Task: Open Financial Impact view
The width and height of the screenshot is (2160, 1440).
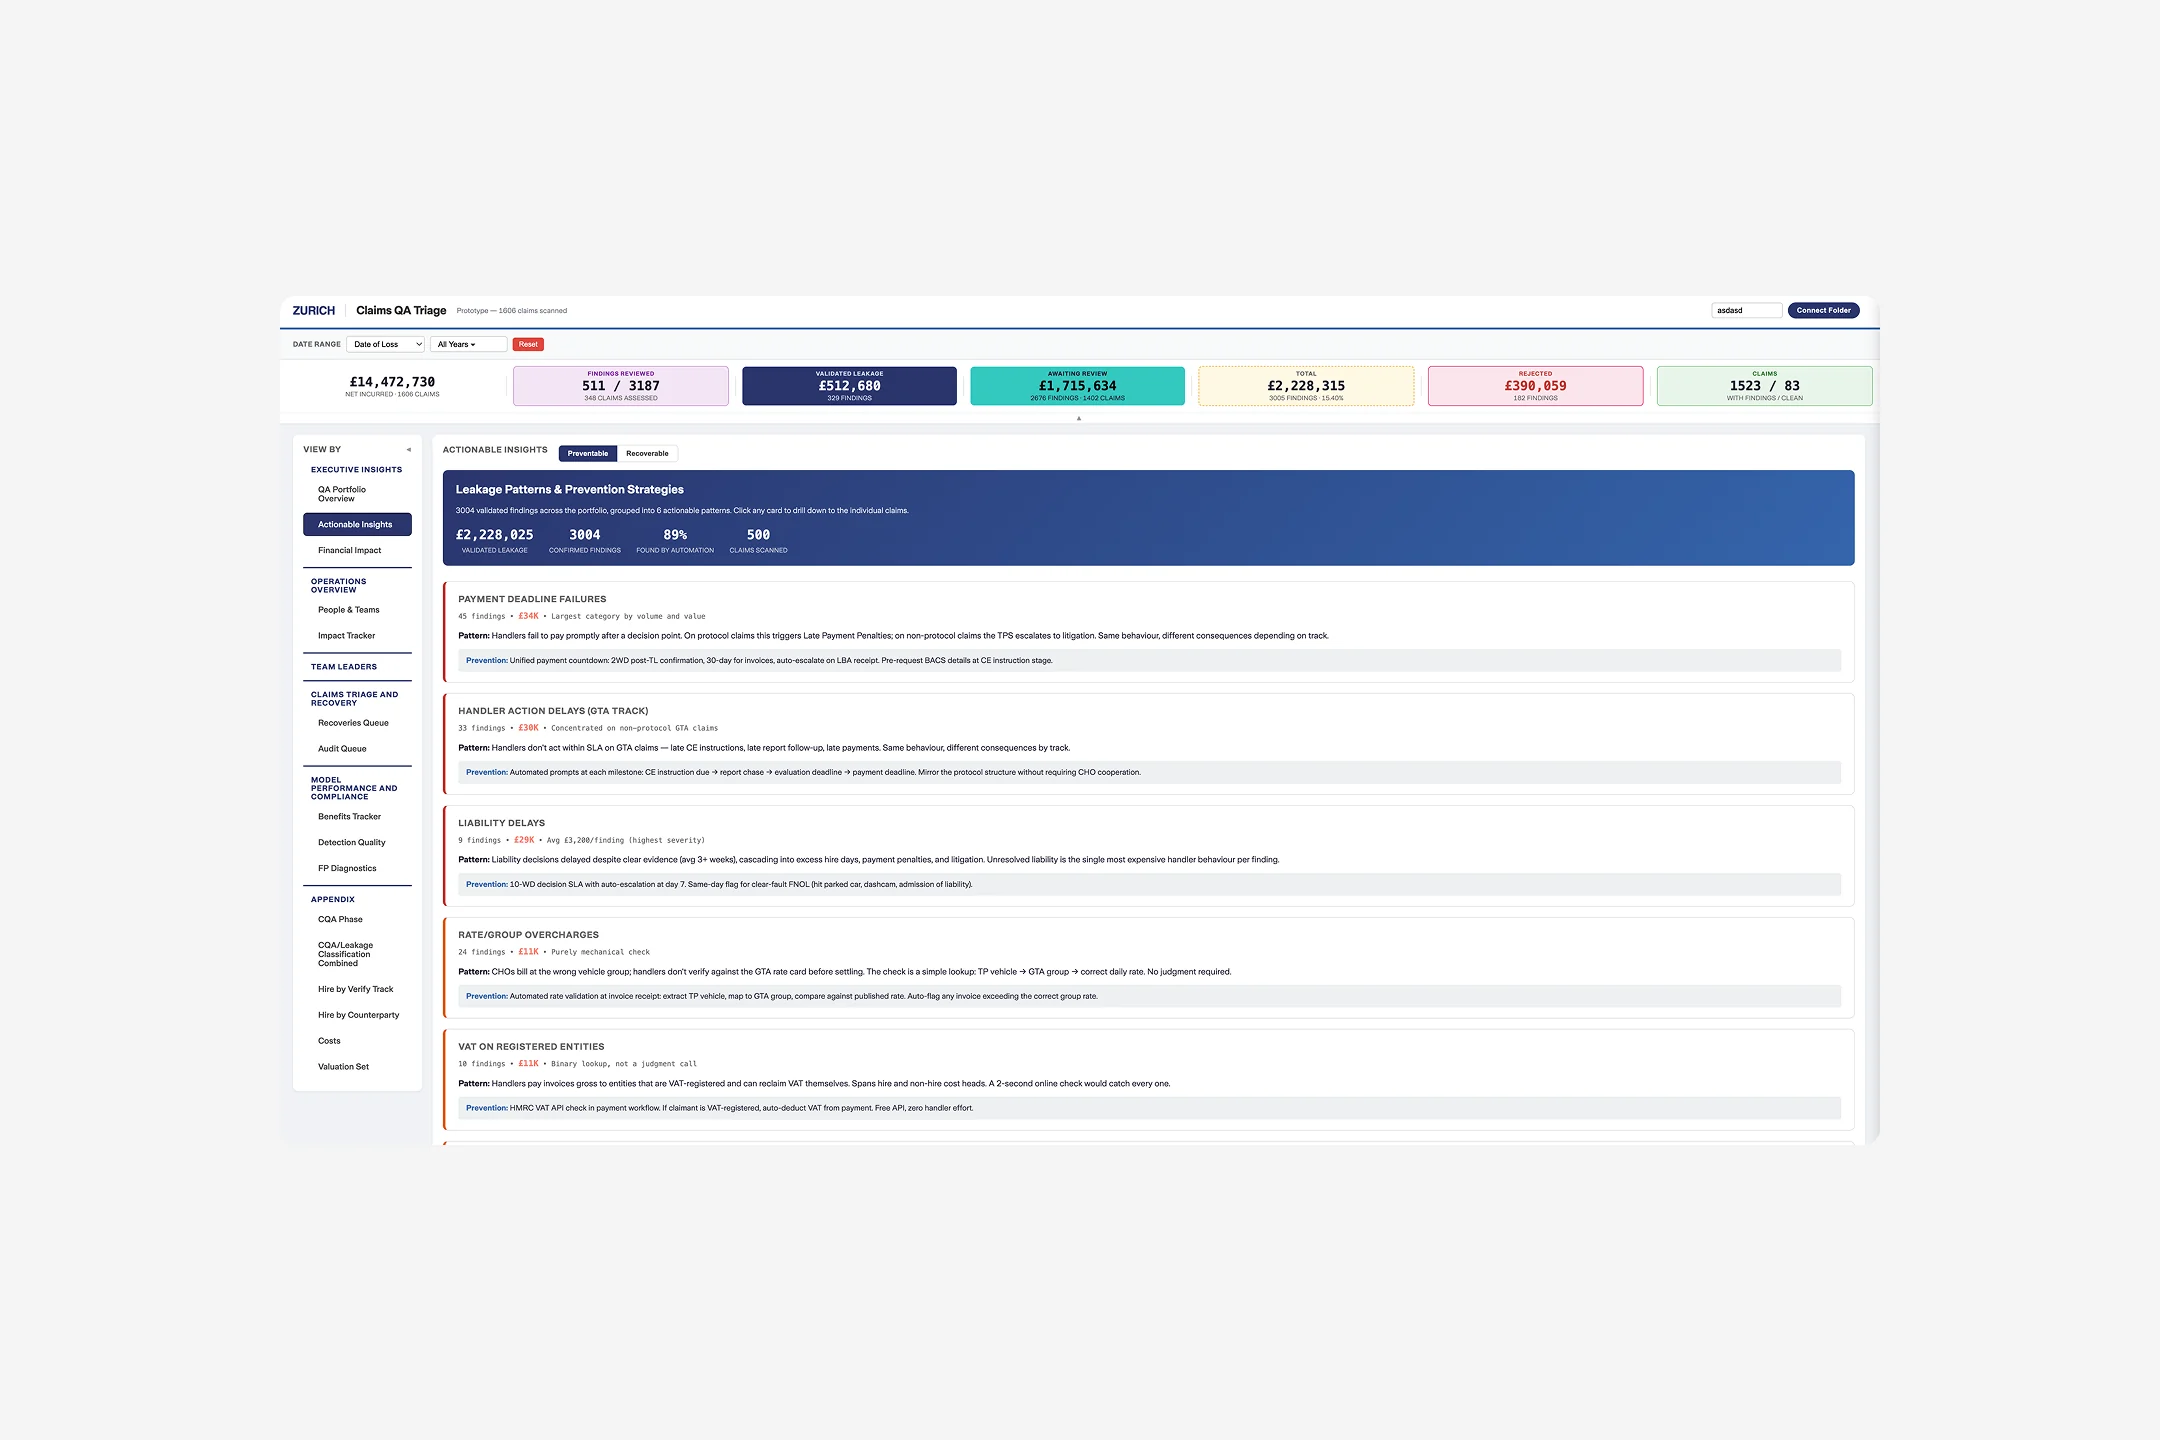Action: click(x=357, y=550)
